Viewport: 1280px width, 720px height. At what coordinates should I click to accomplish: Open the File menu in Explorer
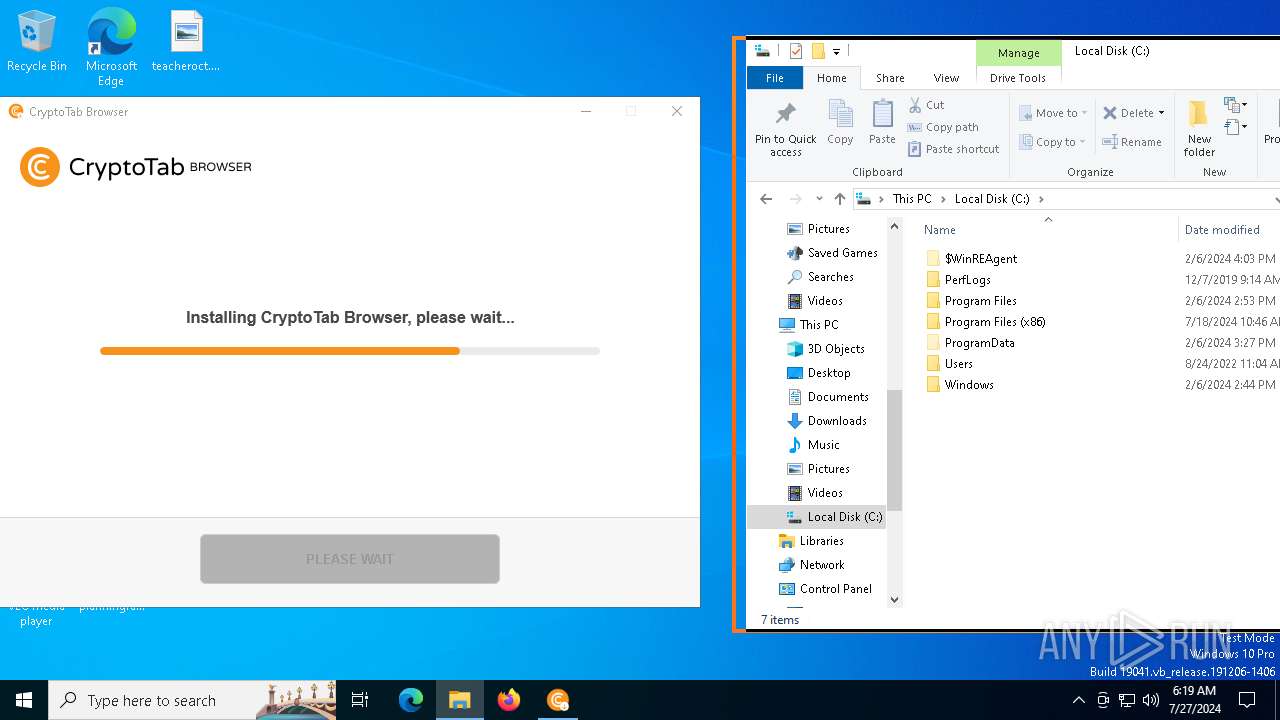(x=774, y=78)
